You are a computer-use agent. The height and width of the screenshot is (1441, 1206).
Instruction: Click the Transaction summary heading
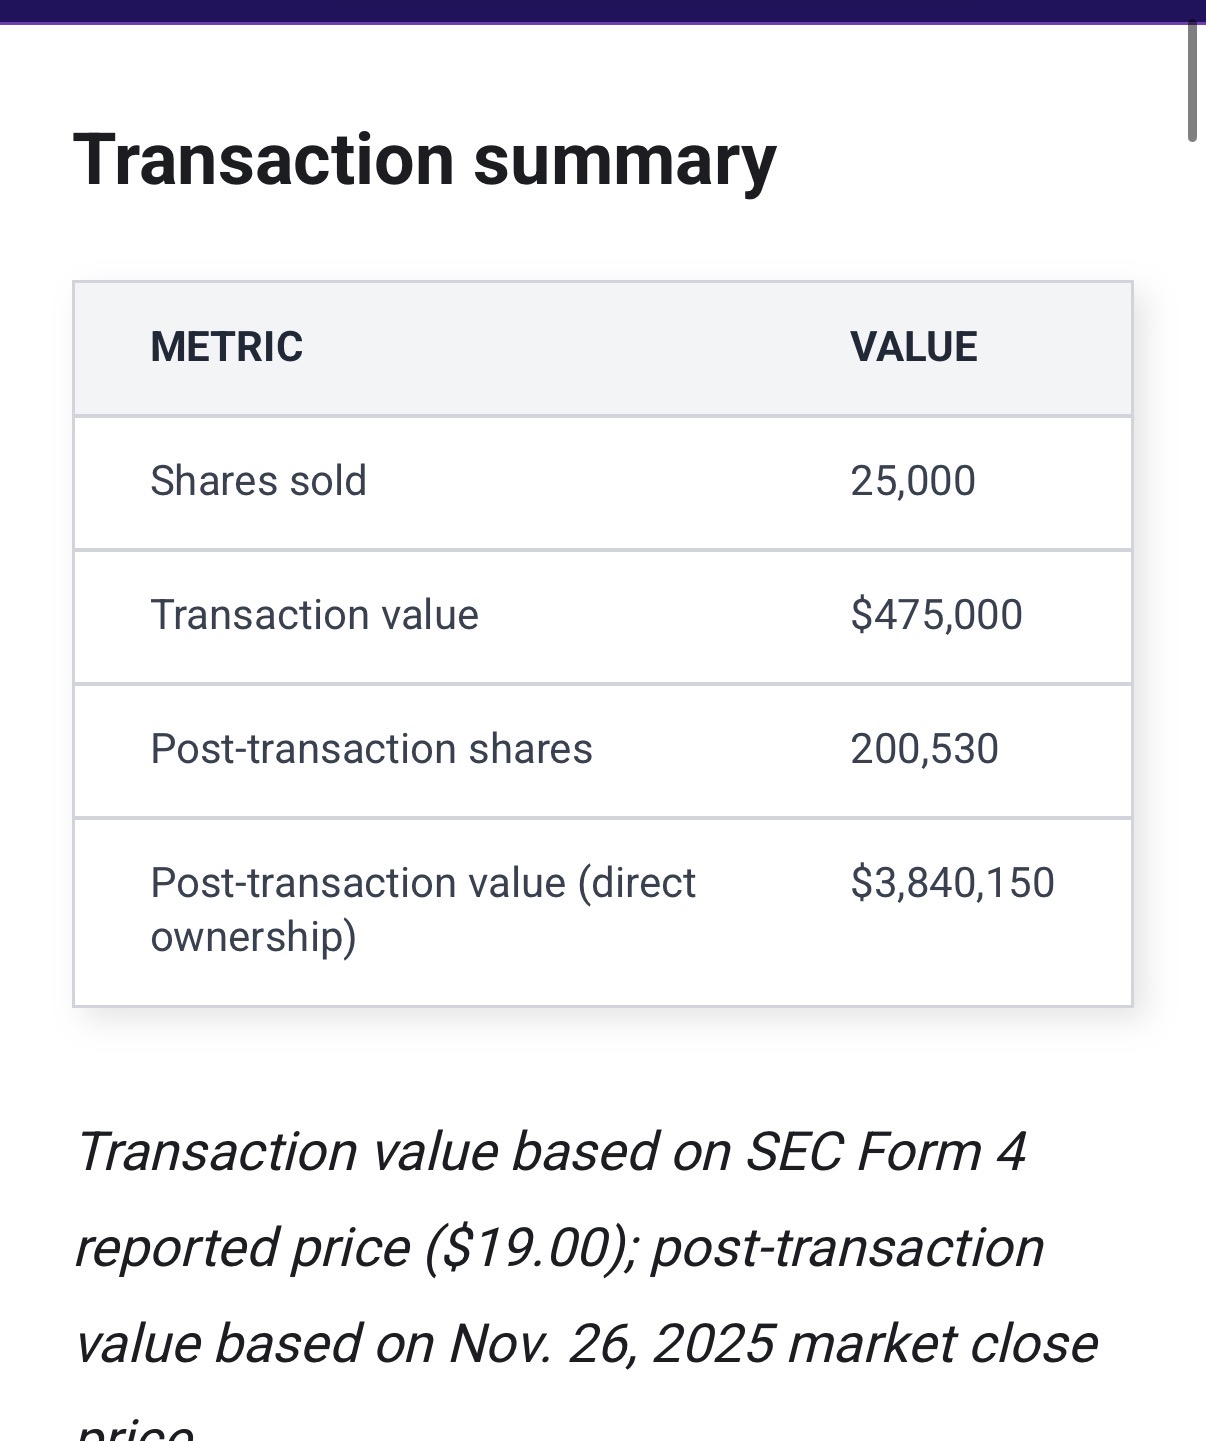tap(424, 160)
